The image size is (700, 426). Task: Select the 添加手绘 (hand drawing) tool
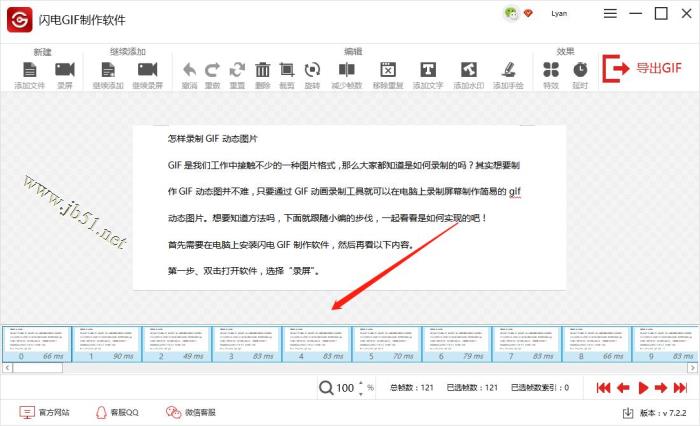508,70
